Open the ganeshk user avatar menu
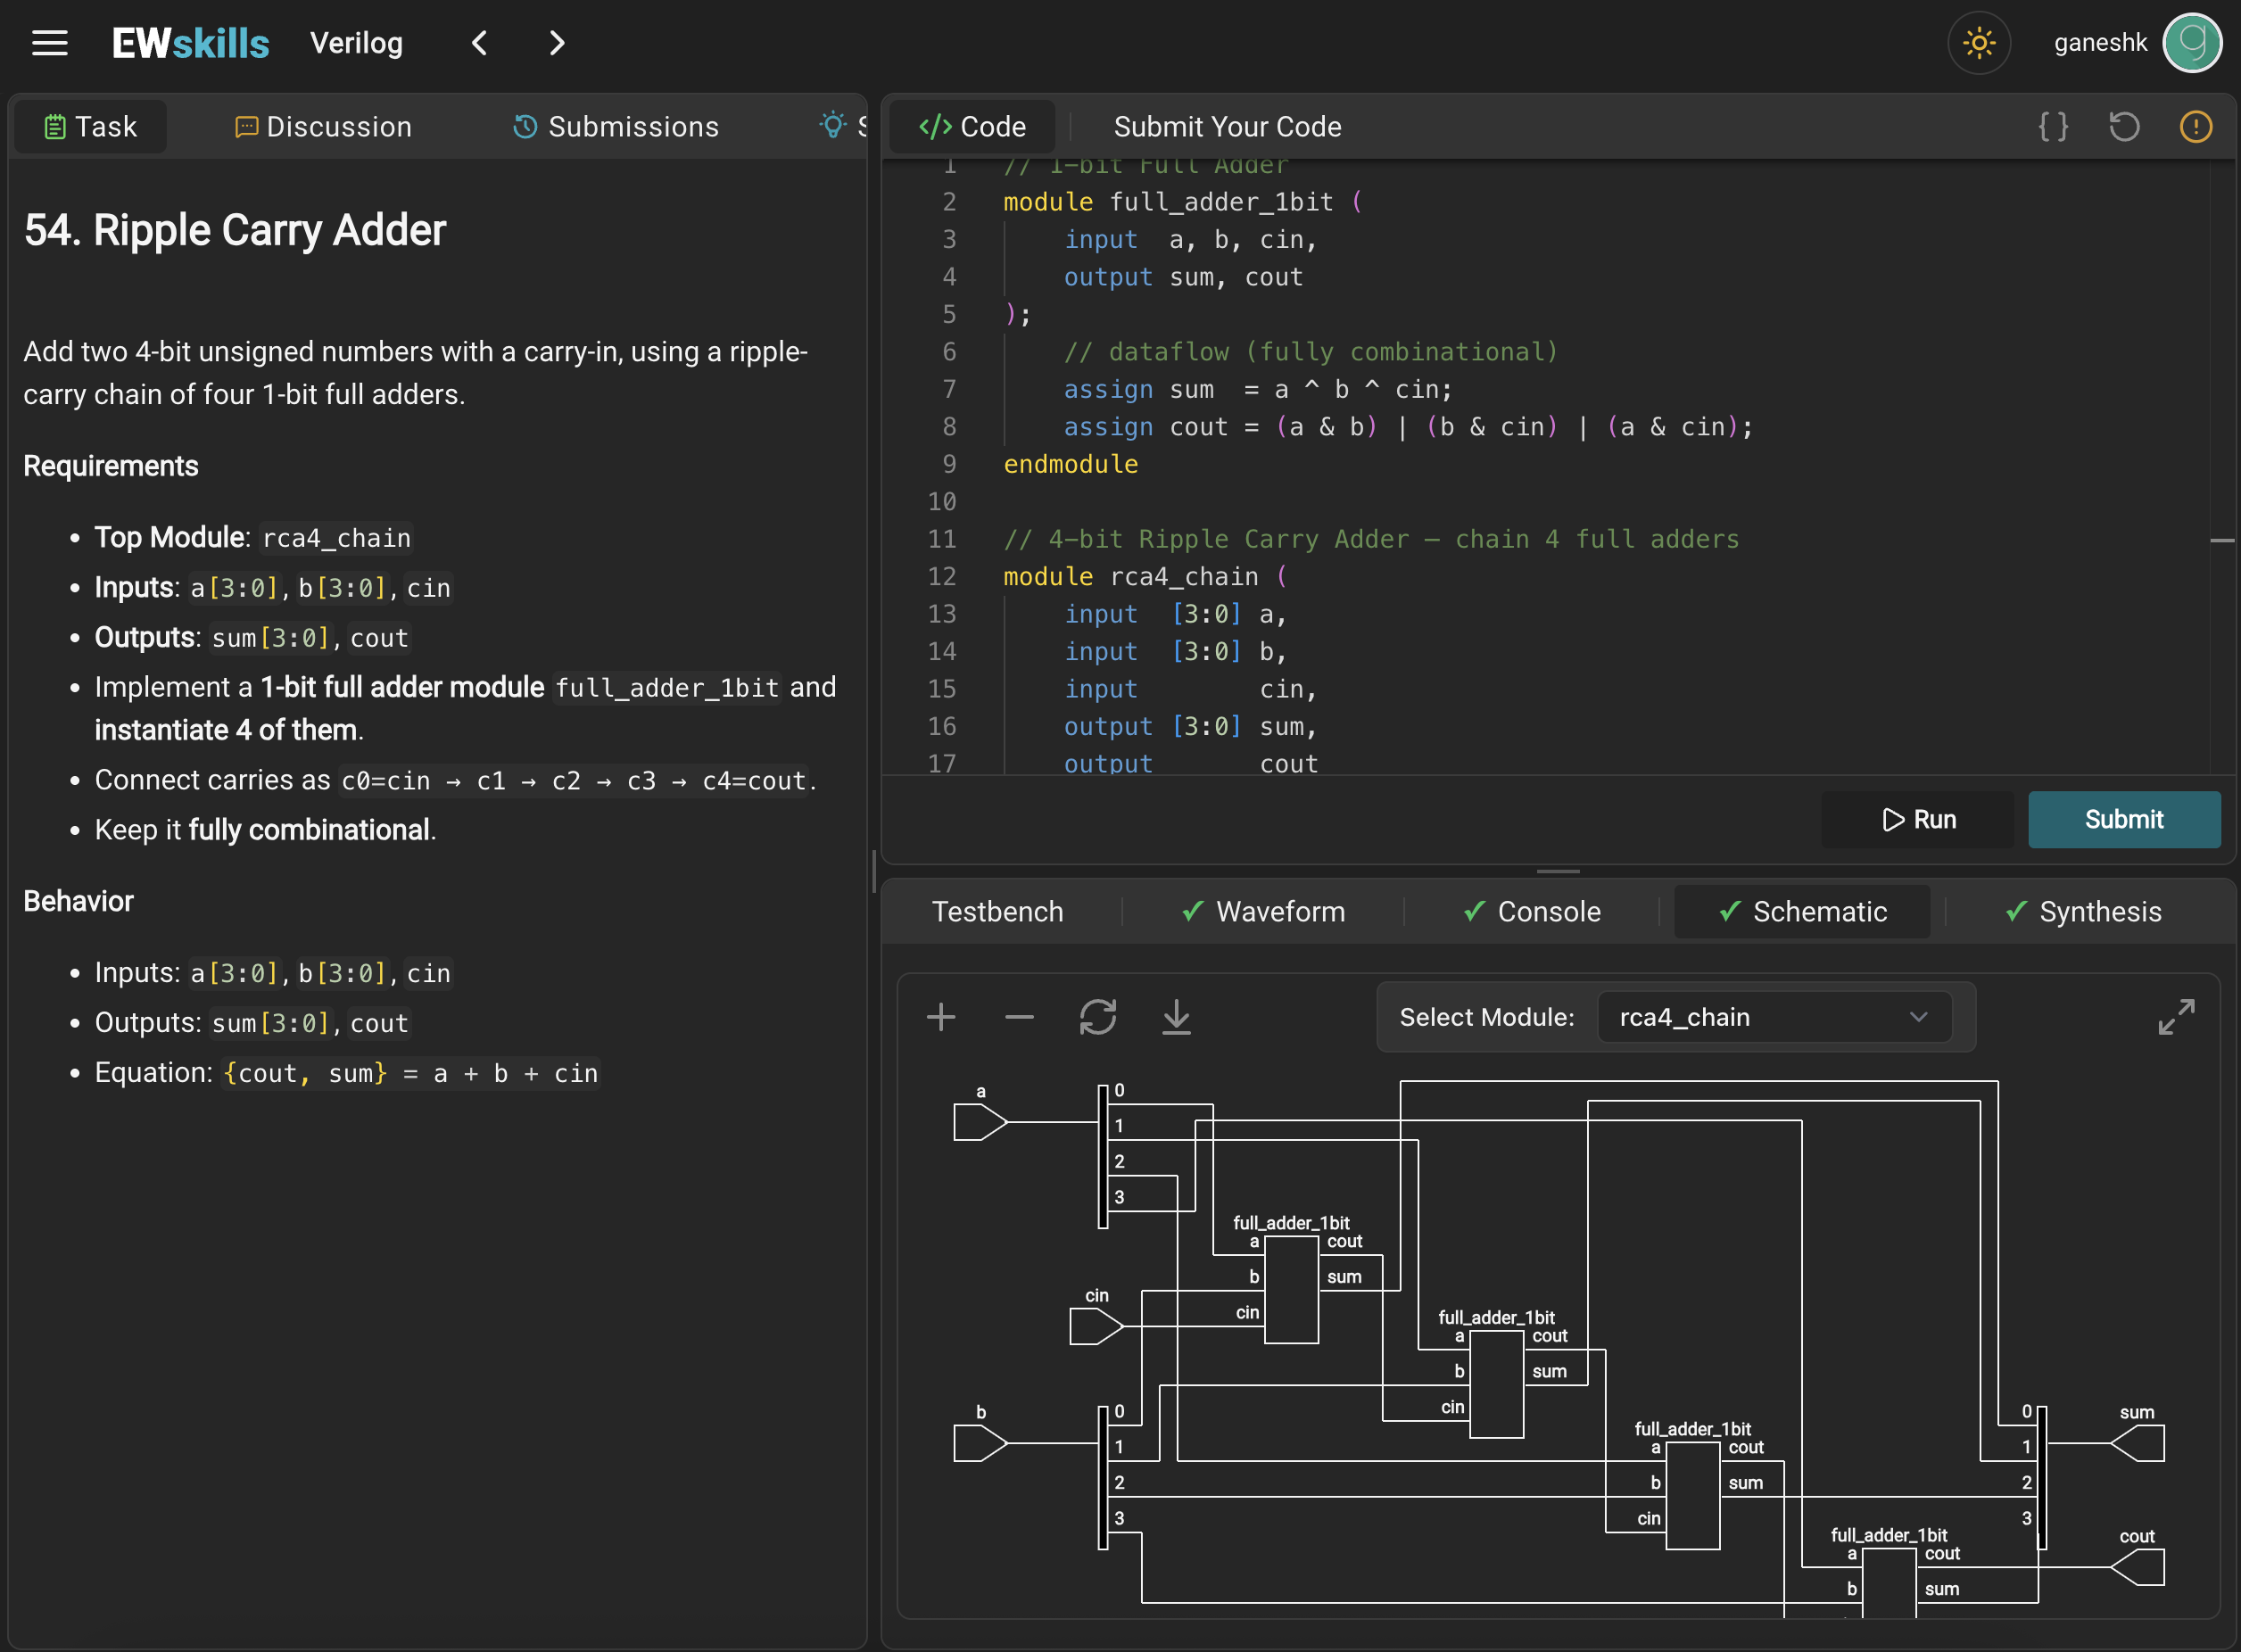2241x1652 pixels. pyautogui.click(x=2191, y=43)
